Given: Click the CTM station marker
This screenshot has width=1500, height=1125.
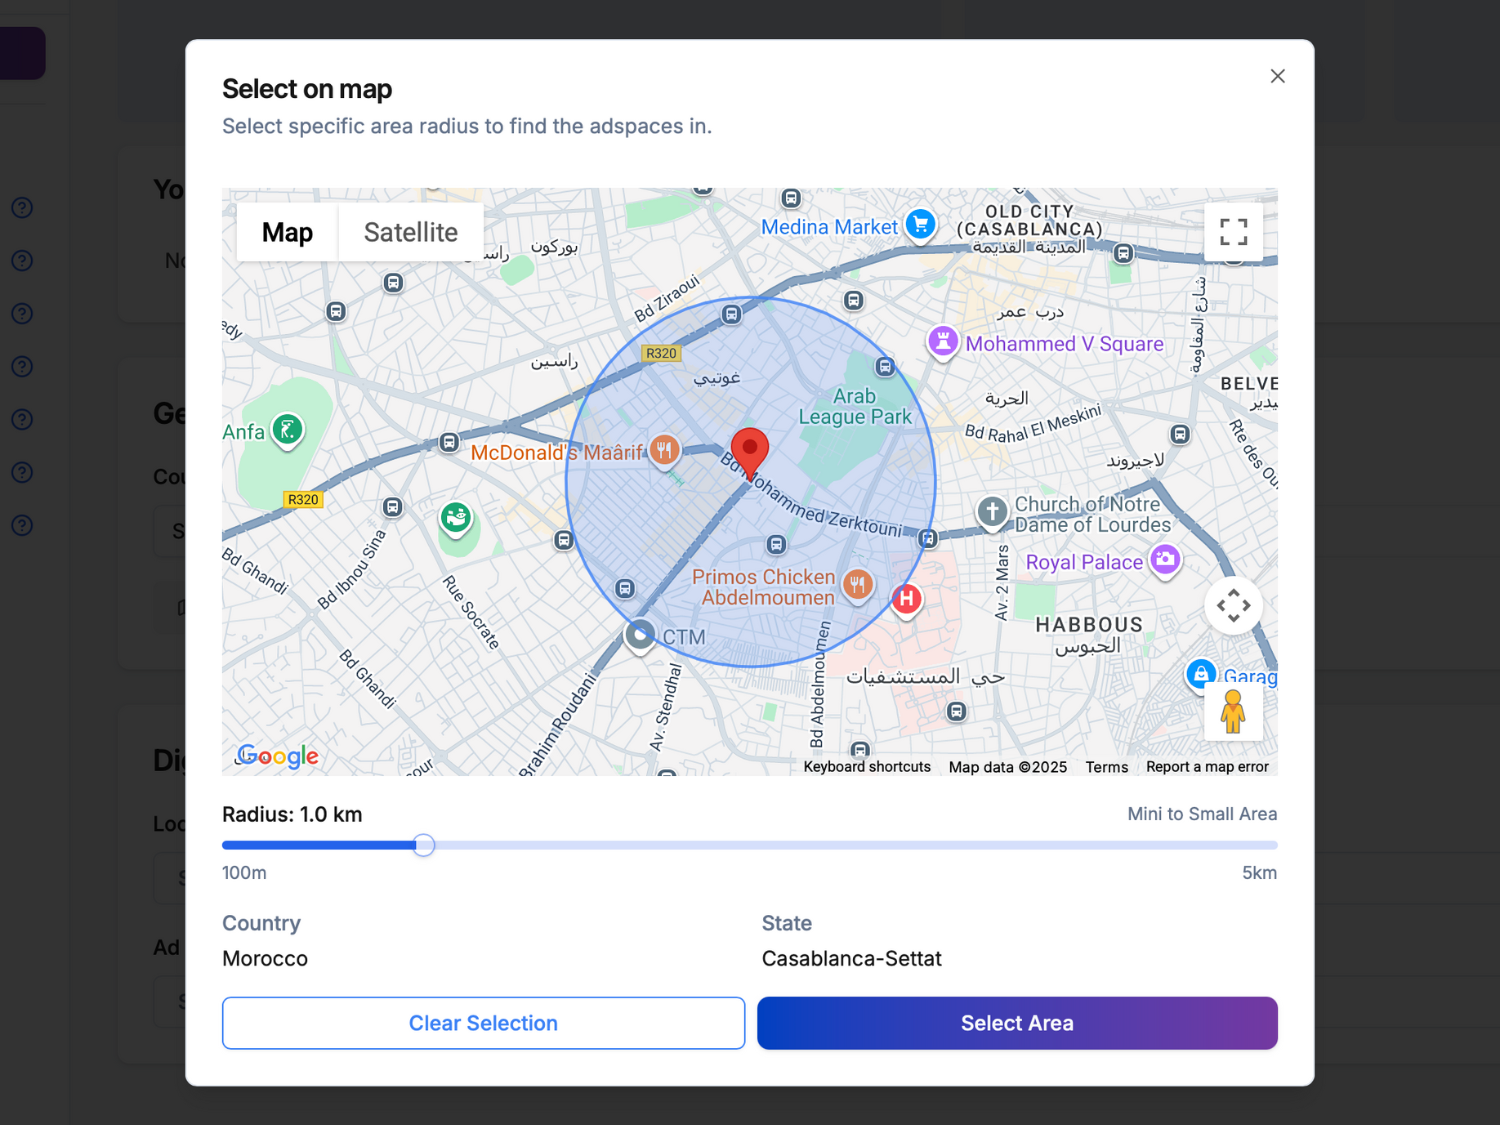Looking at the screenshot, I should (640, 635).
